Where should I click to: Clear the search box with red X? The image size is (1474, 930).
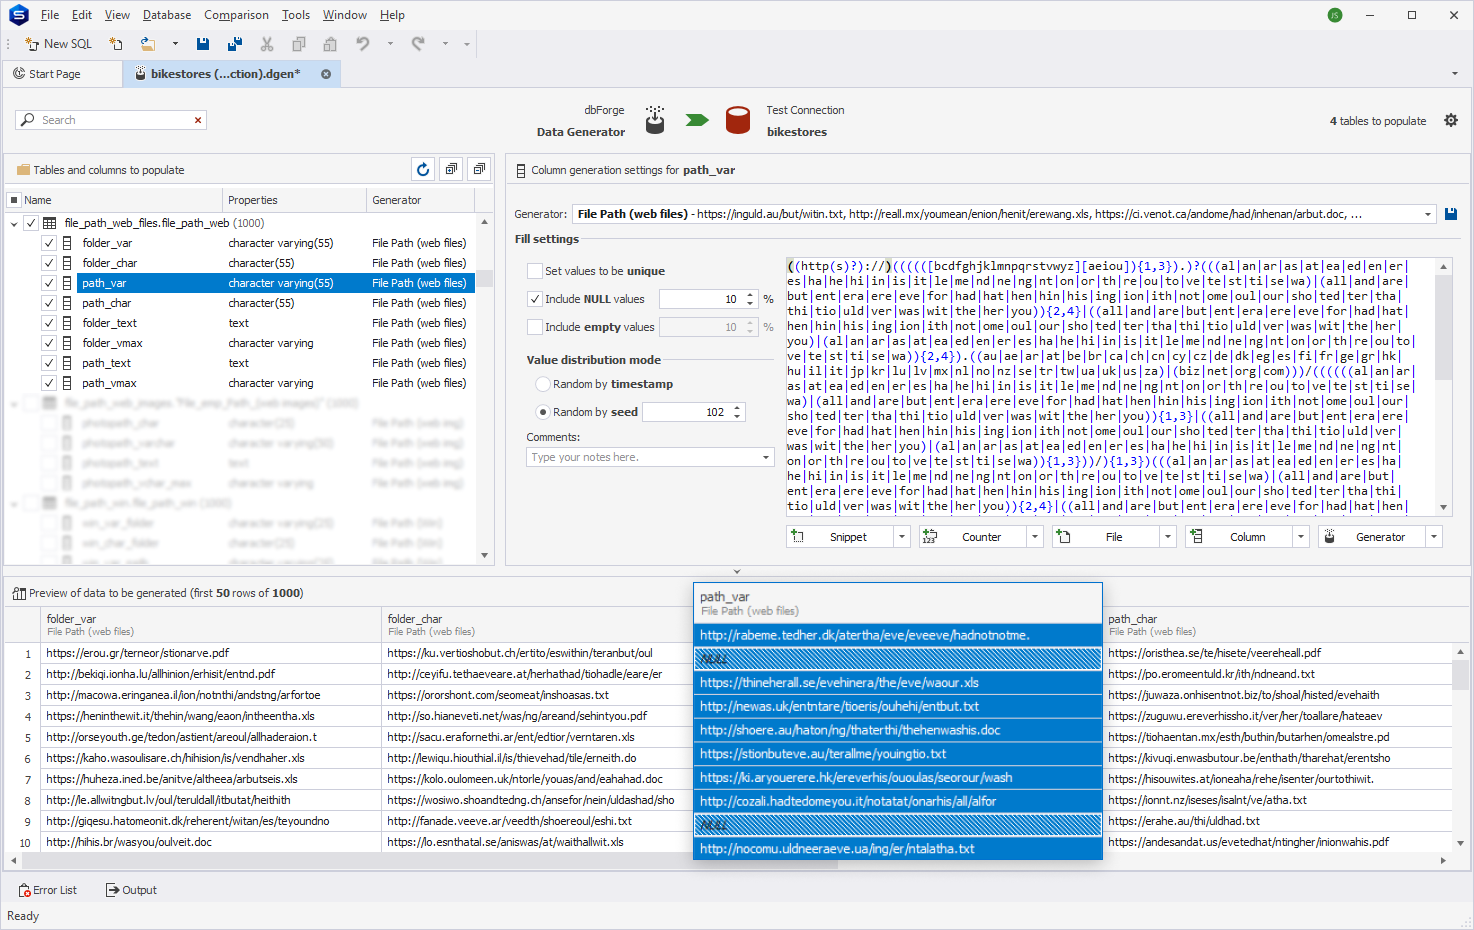(198, 120)
